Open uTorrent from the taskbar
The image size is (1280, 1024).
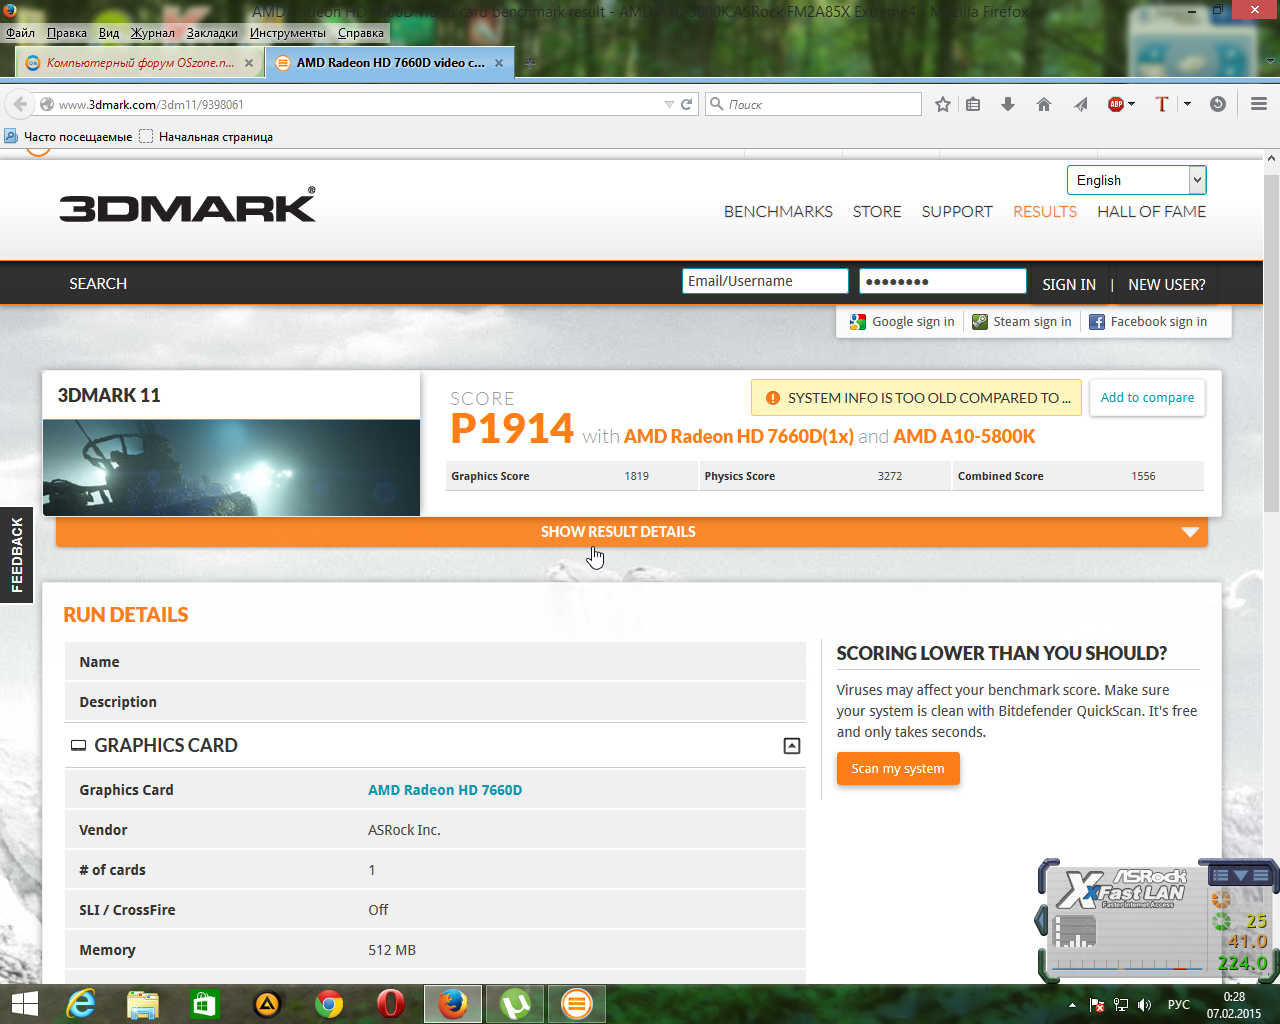(515, 1003)
